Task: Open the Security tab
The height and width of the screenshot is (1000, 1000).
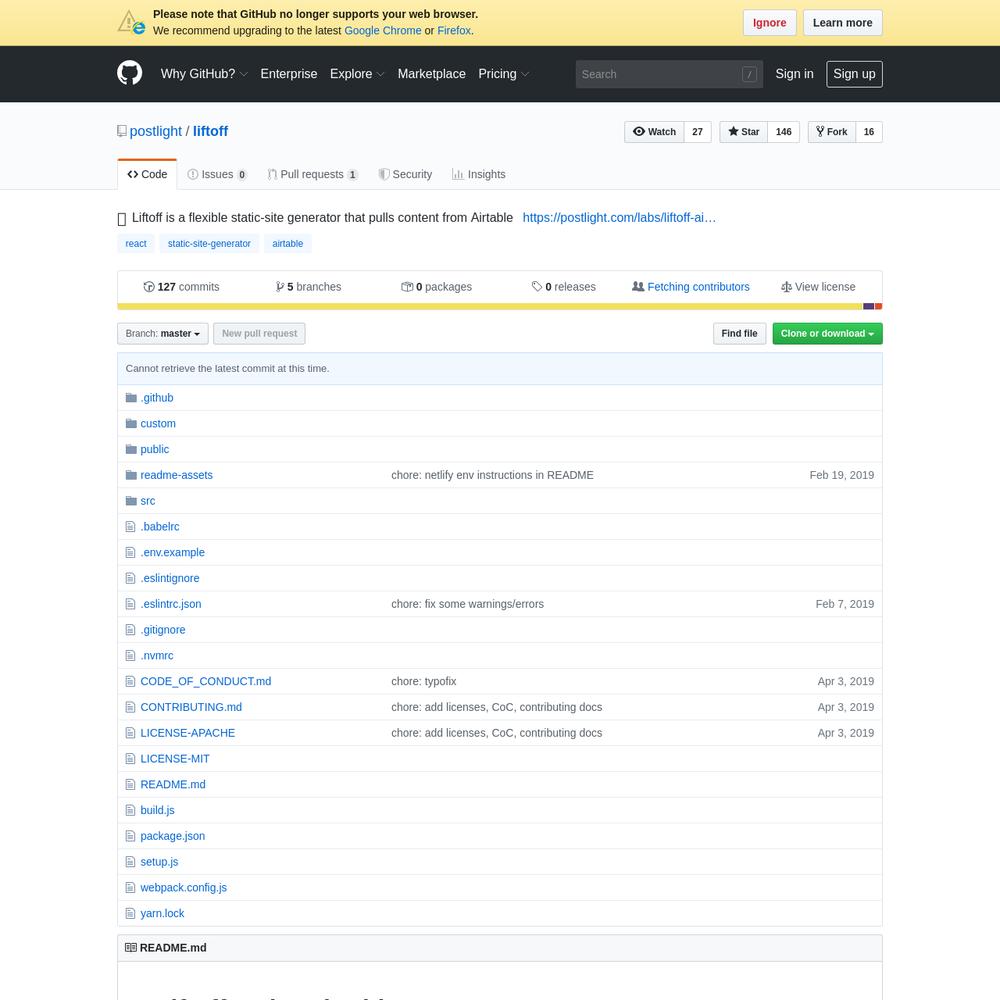Action: click(405, 174)
